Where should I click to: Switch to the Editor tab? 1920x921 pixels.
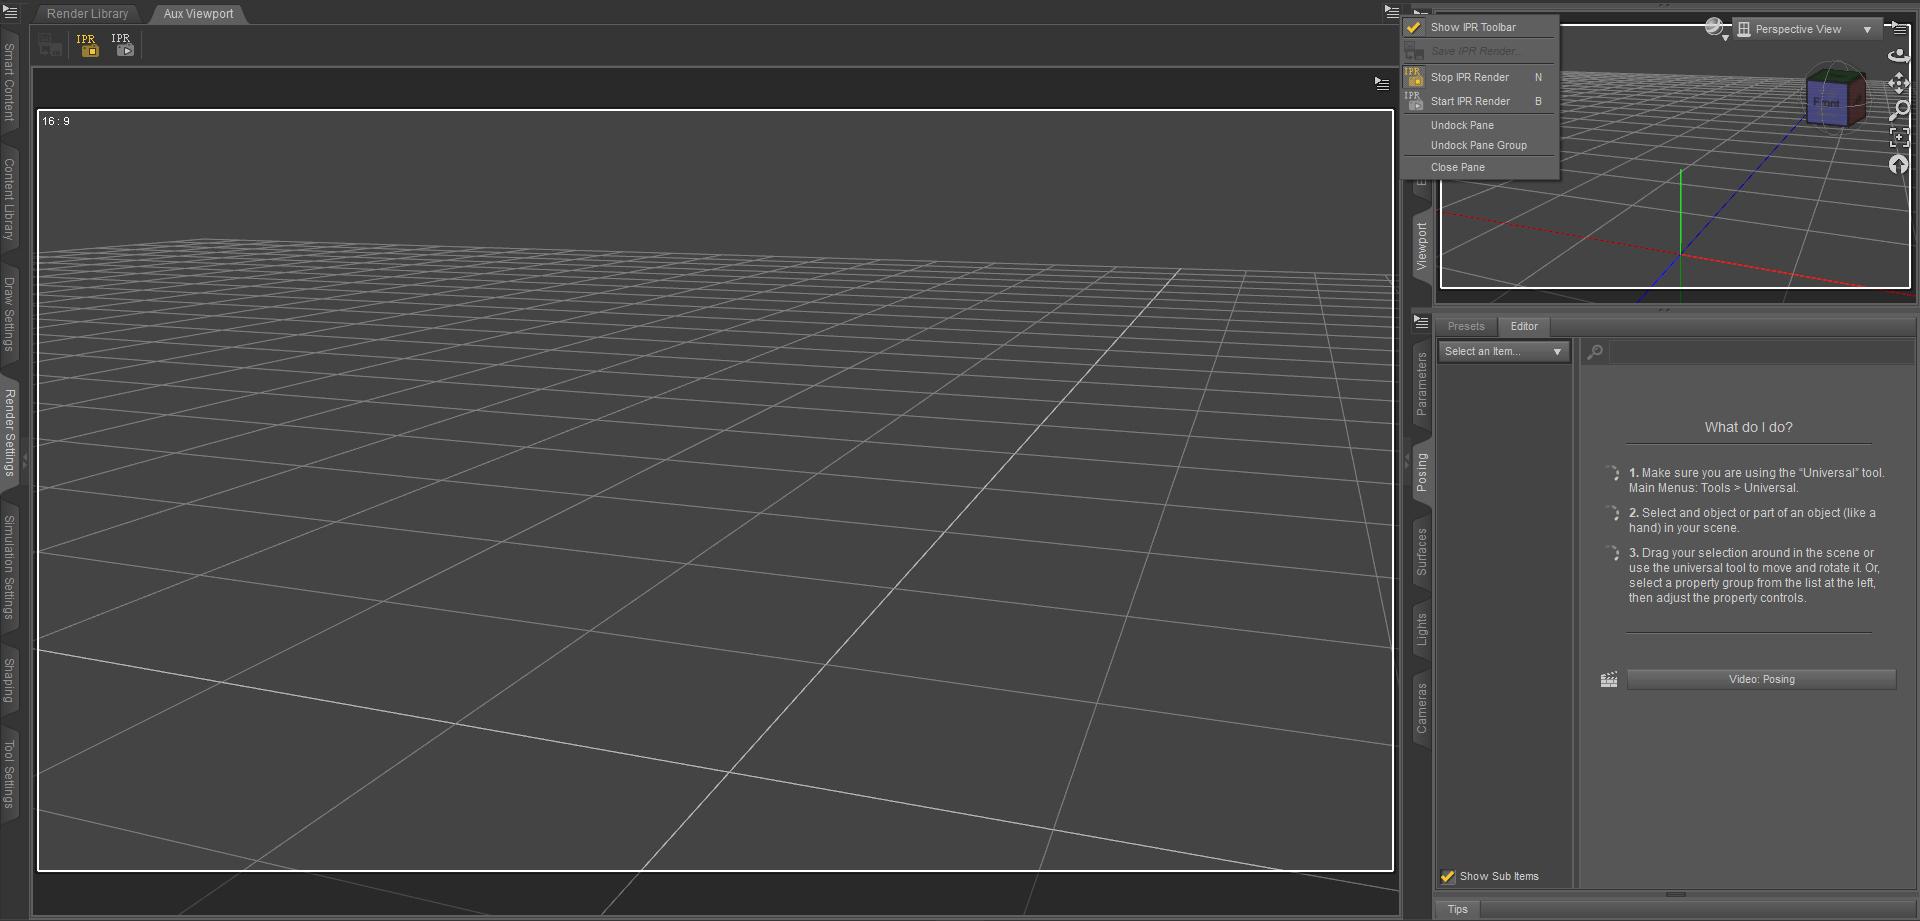tap(1524, 326)
